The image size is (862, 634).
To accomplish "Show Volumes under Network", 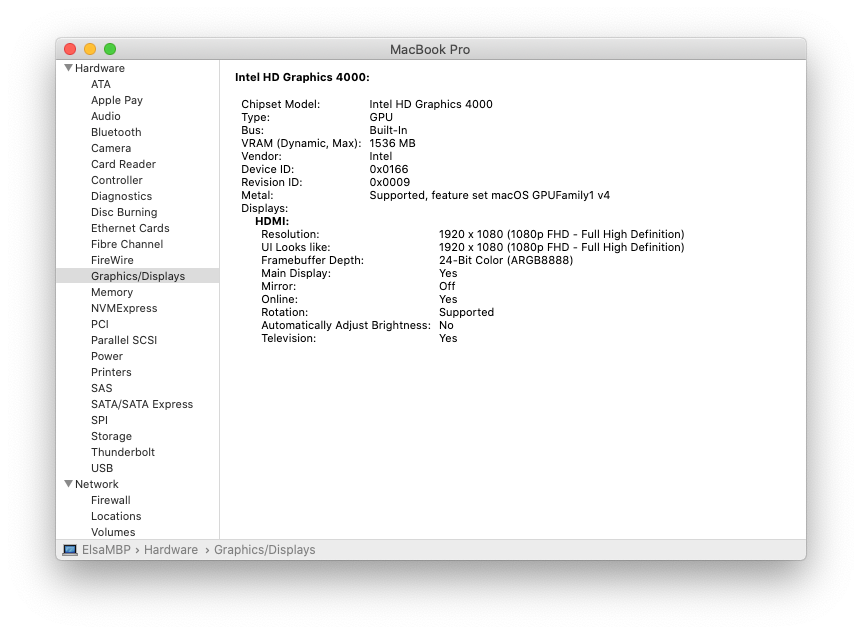I will [113, 532].
